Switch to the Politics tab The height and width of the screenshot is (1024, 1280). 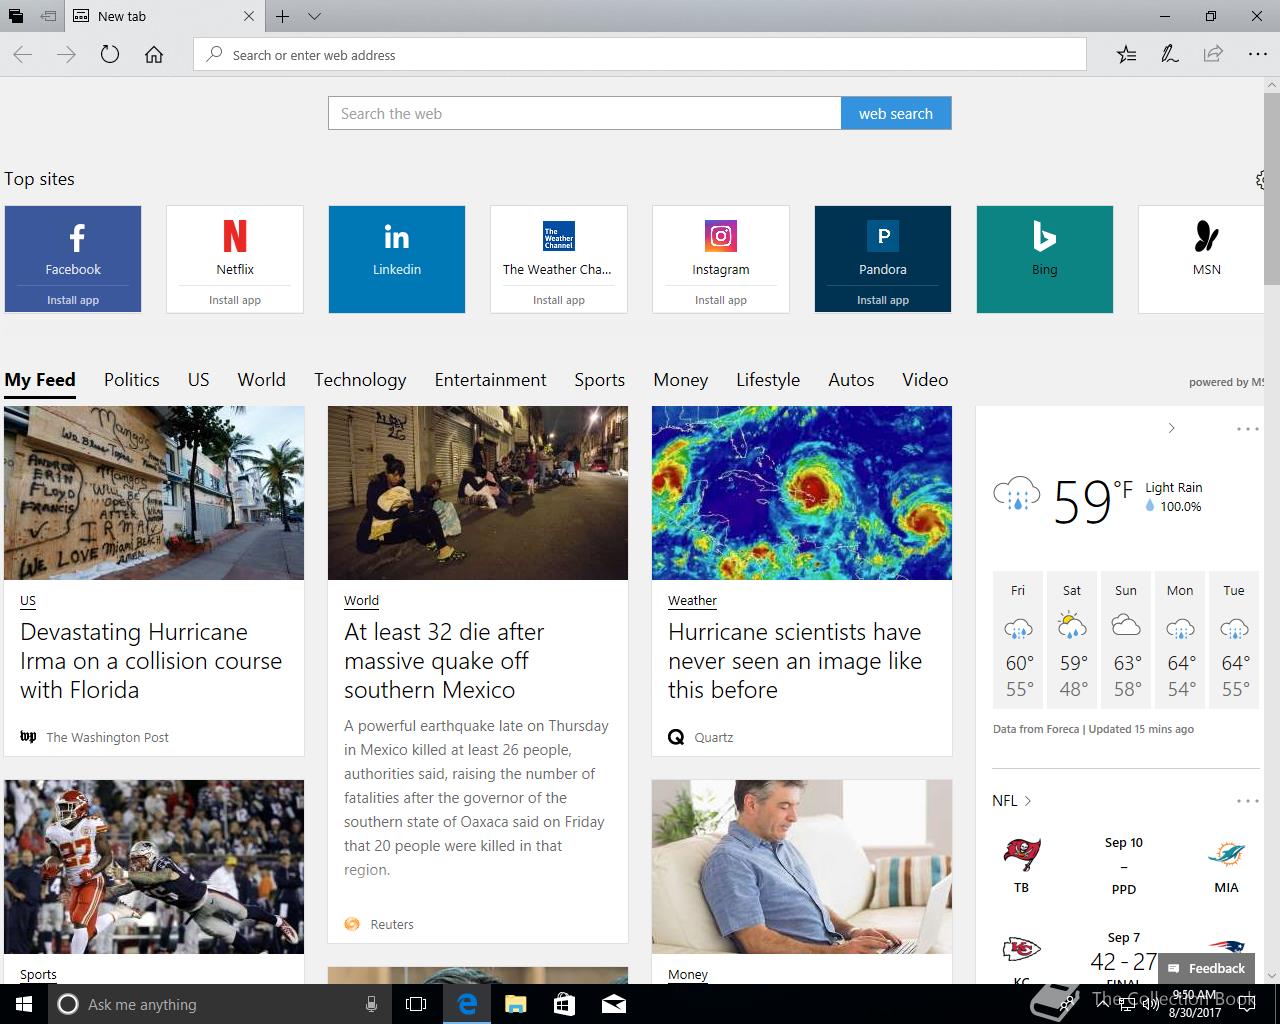pos(132,380)
